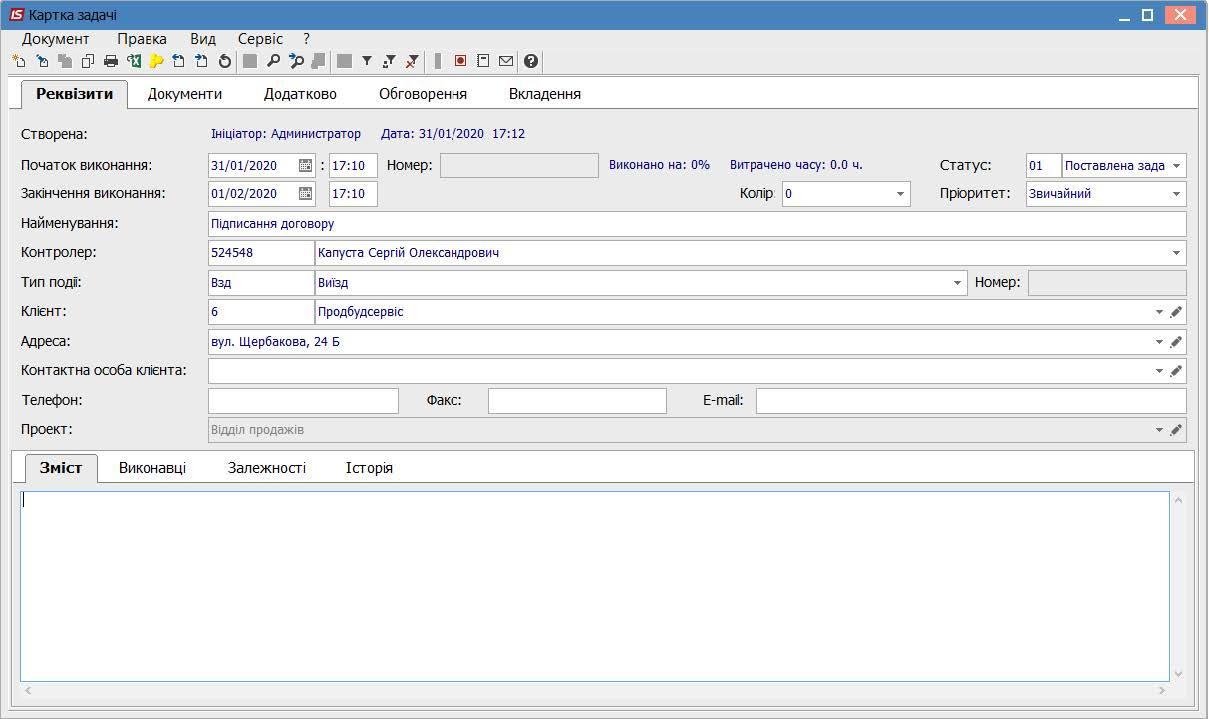Click the printer toolbar icon
Image resolution: width=1209 pixels, height=719 pixels.
click(111, 61)
